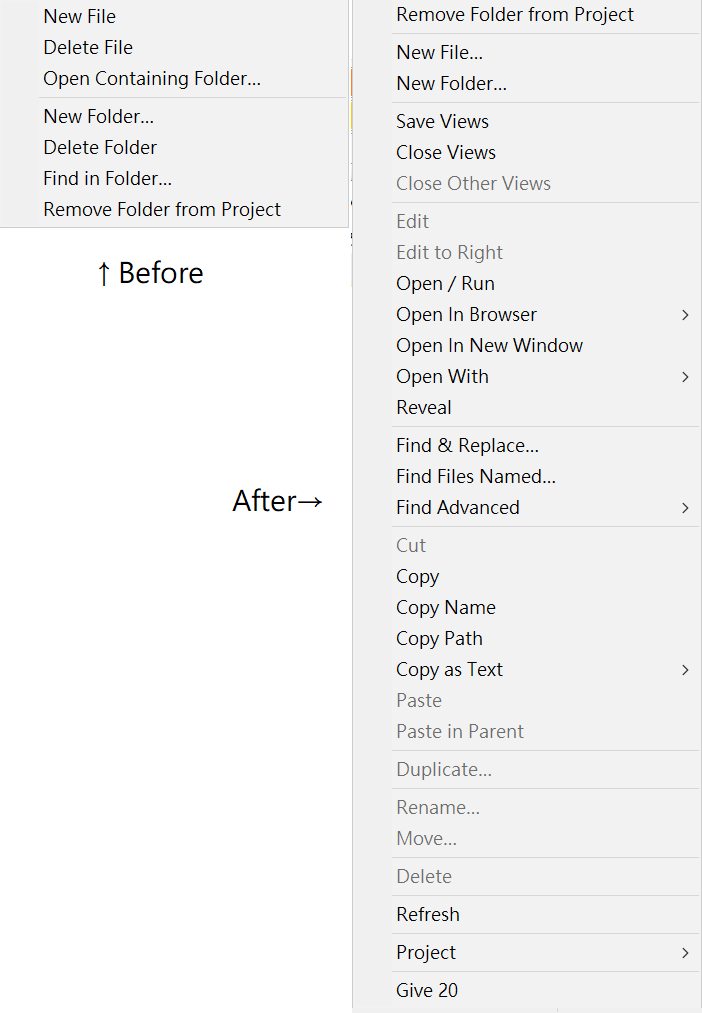Select the Close Views menu entry

tap(446, 153)
